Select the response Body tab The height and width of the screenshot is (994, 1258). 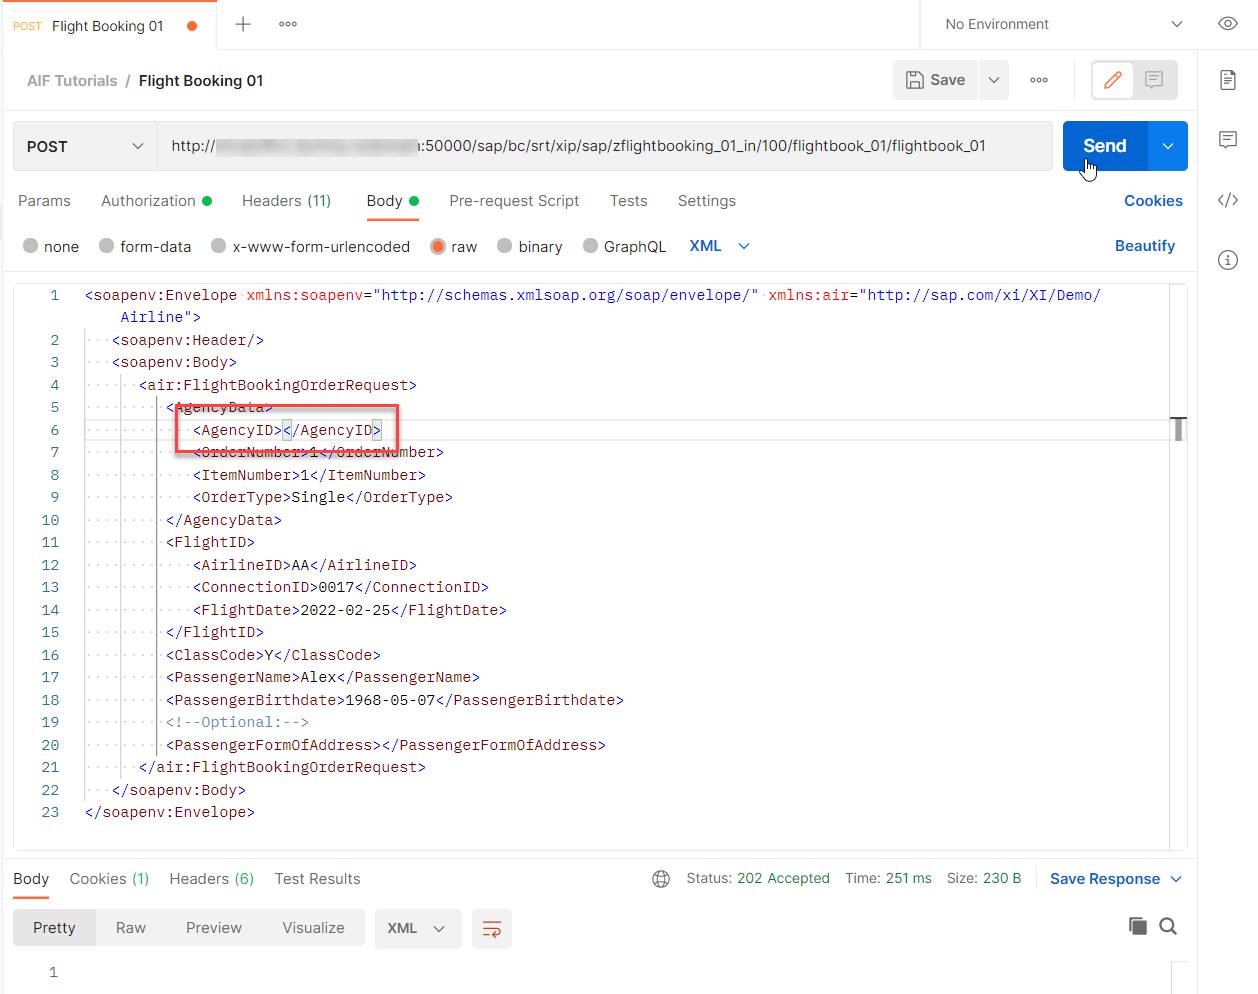pos(31,879)
